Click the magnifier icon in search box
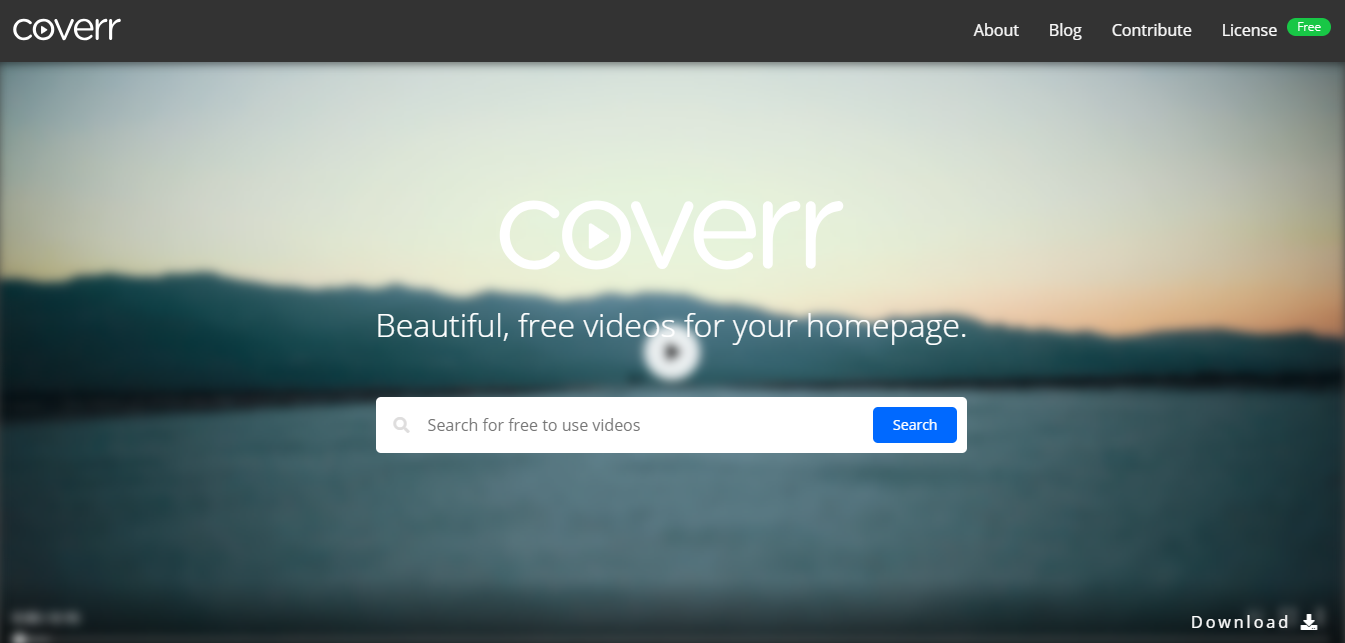 coord(402,425)
